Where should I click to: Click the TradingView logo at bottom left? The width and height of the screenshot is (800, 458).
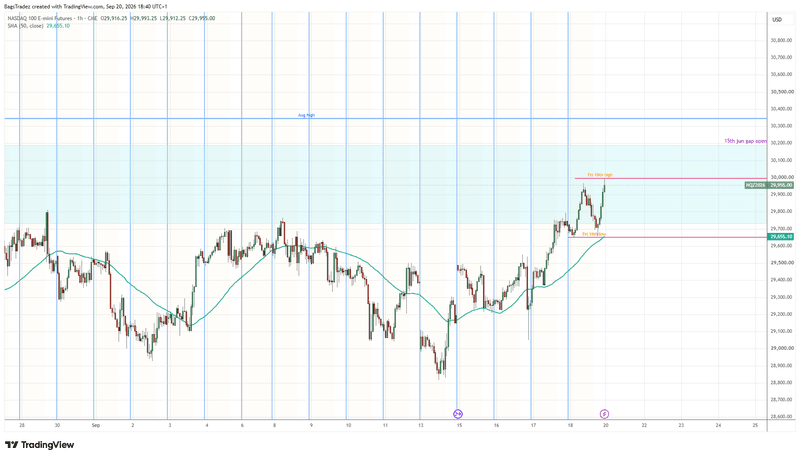[x=40, y=445]
